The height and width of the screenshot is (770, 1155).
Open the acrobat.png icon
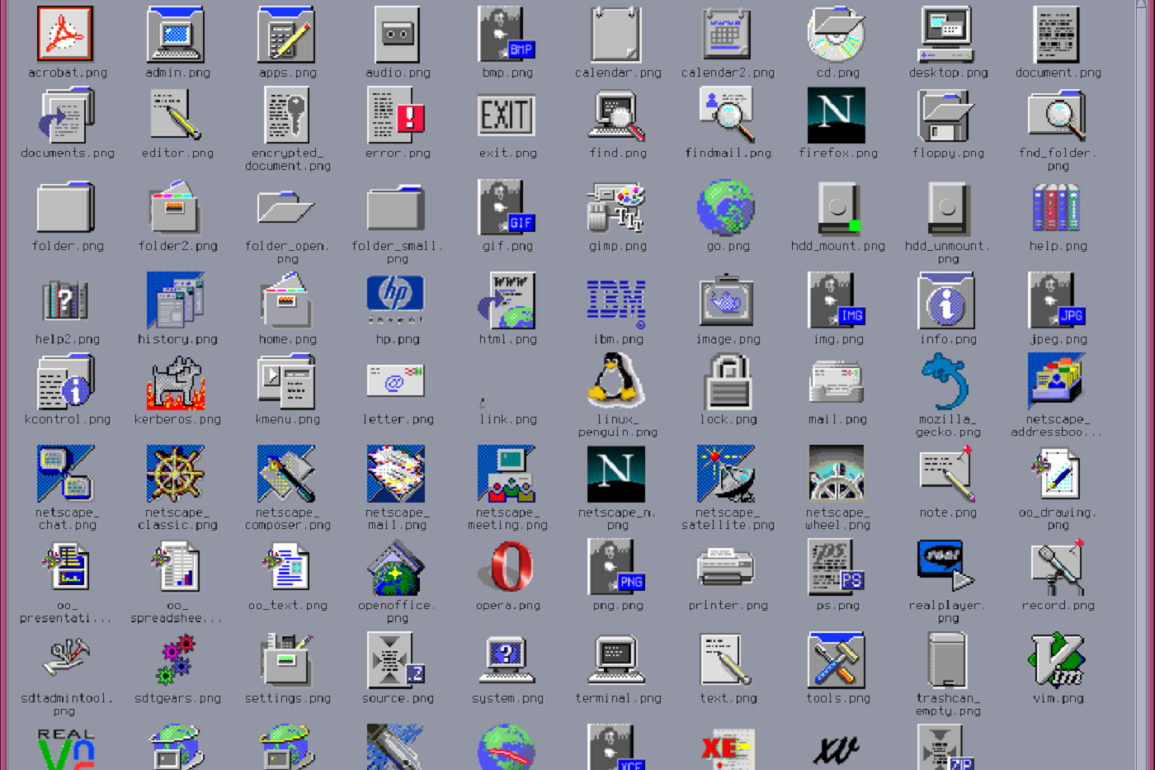click(66, 34)
